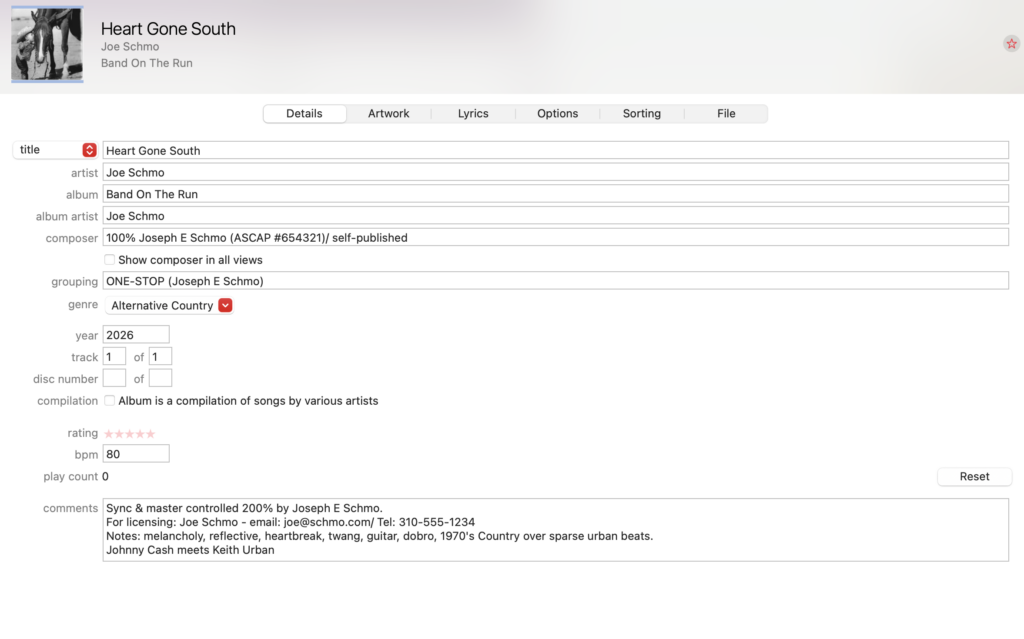Open the Lyrics tab
This screenshot has width=1024, height=639.
click(473, 114)
